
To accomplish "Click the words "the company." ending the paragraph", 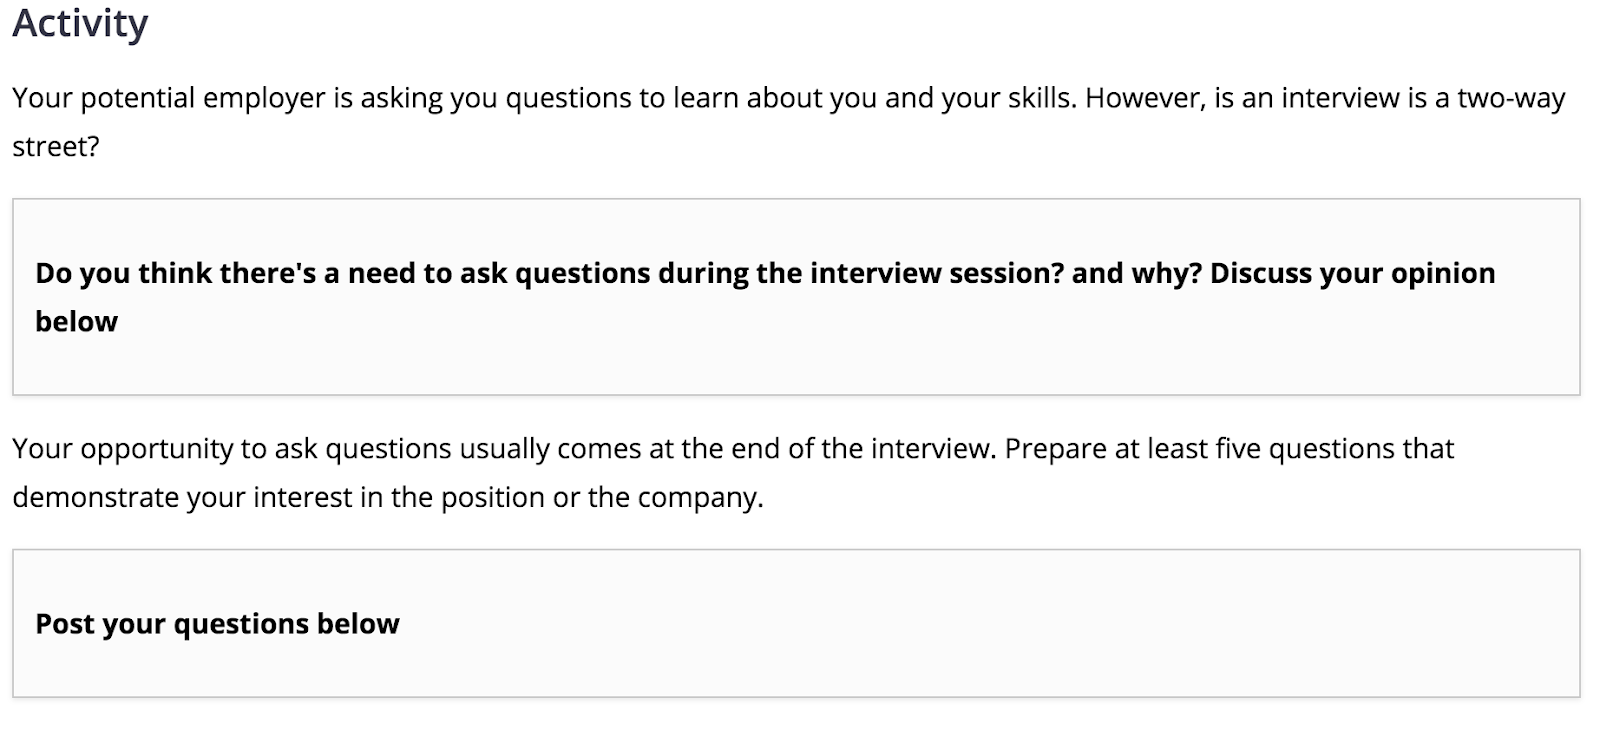I will coord(676,498).
